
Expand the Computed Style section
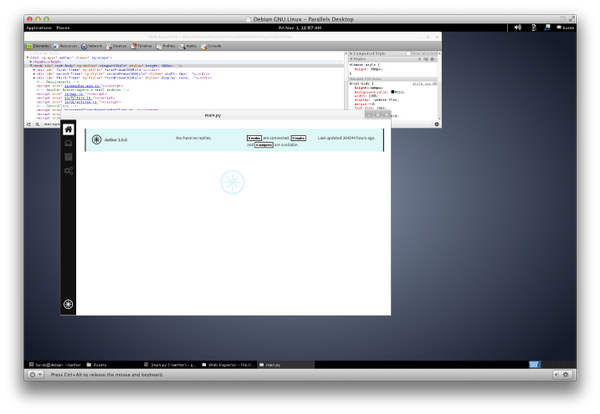(351, 54)
